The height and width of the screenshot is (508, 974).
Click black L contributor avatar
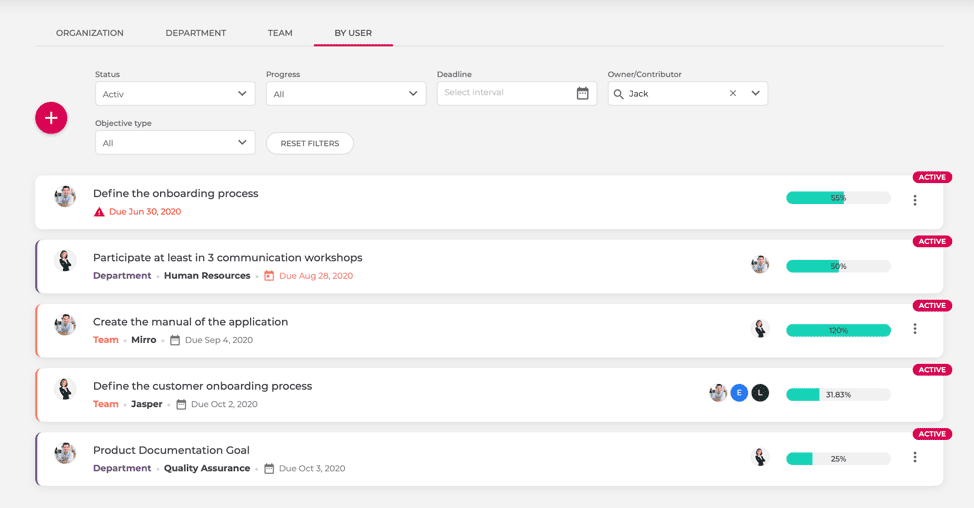[760, 392]
